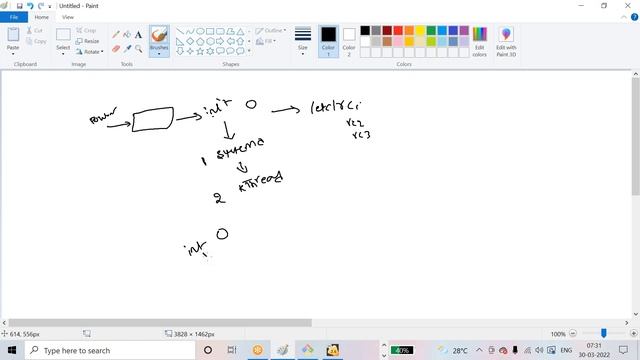
Task: Click the Redo icon in title bar
Action: pyautogui.click(x=41, y=6)
